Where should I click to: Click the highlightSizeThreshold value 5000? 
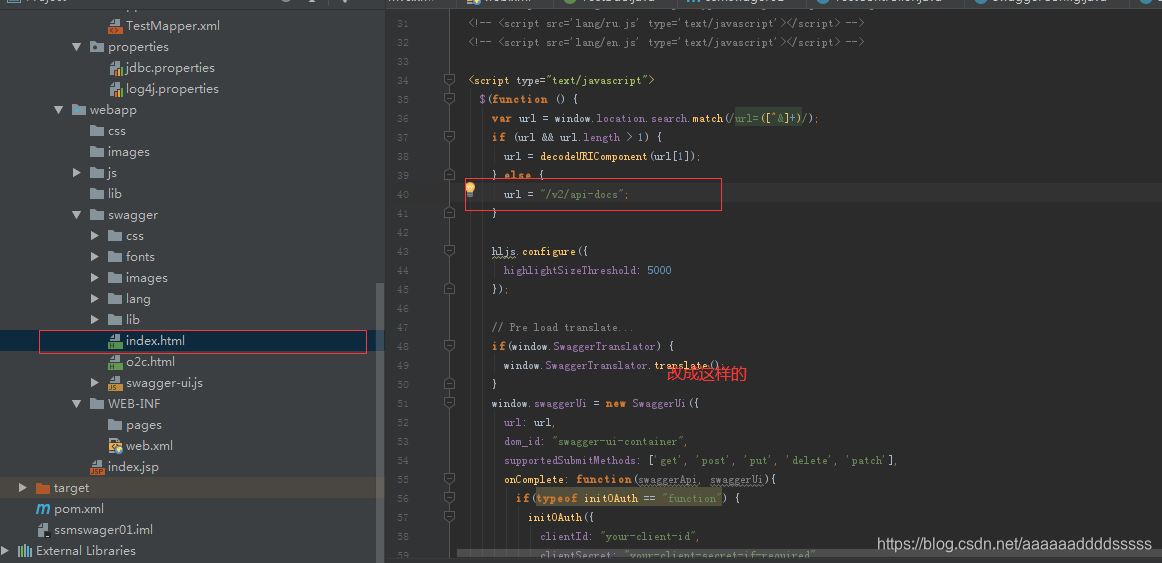point(659,270)
